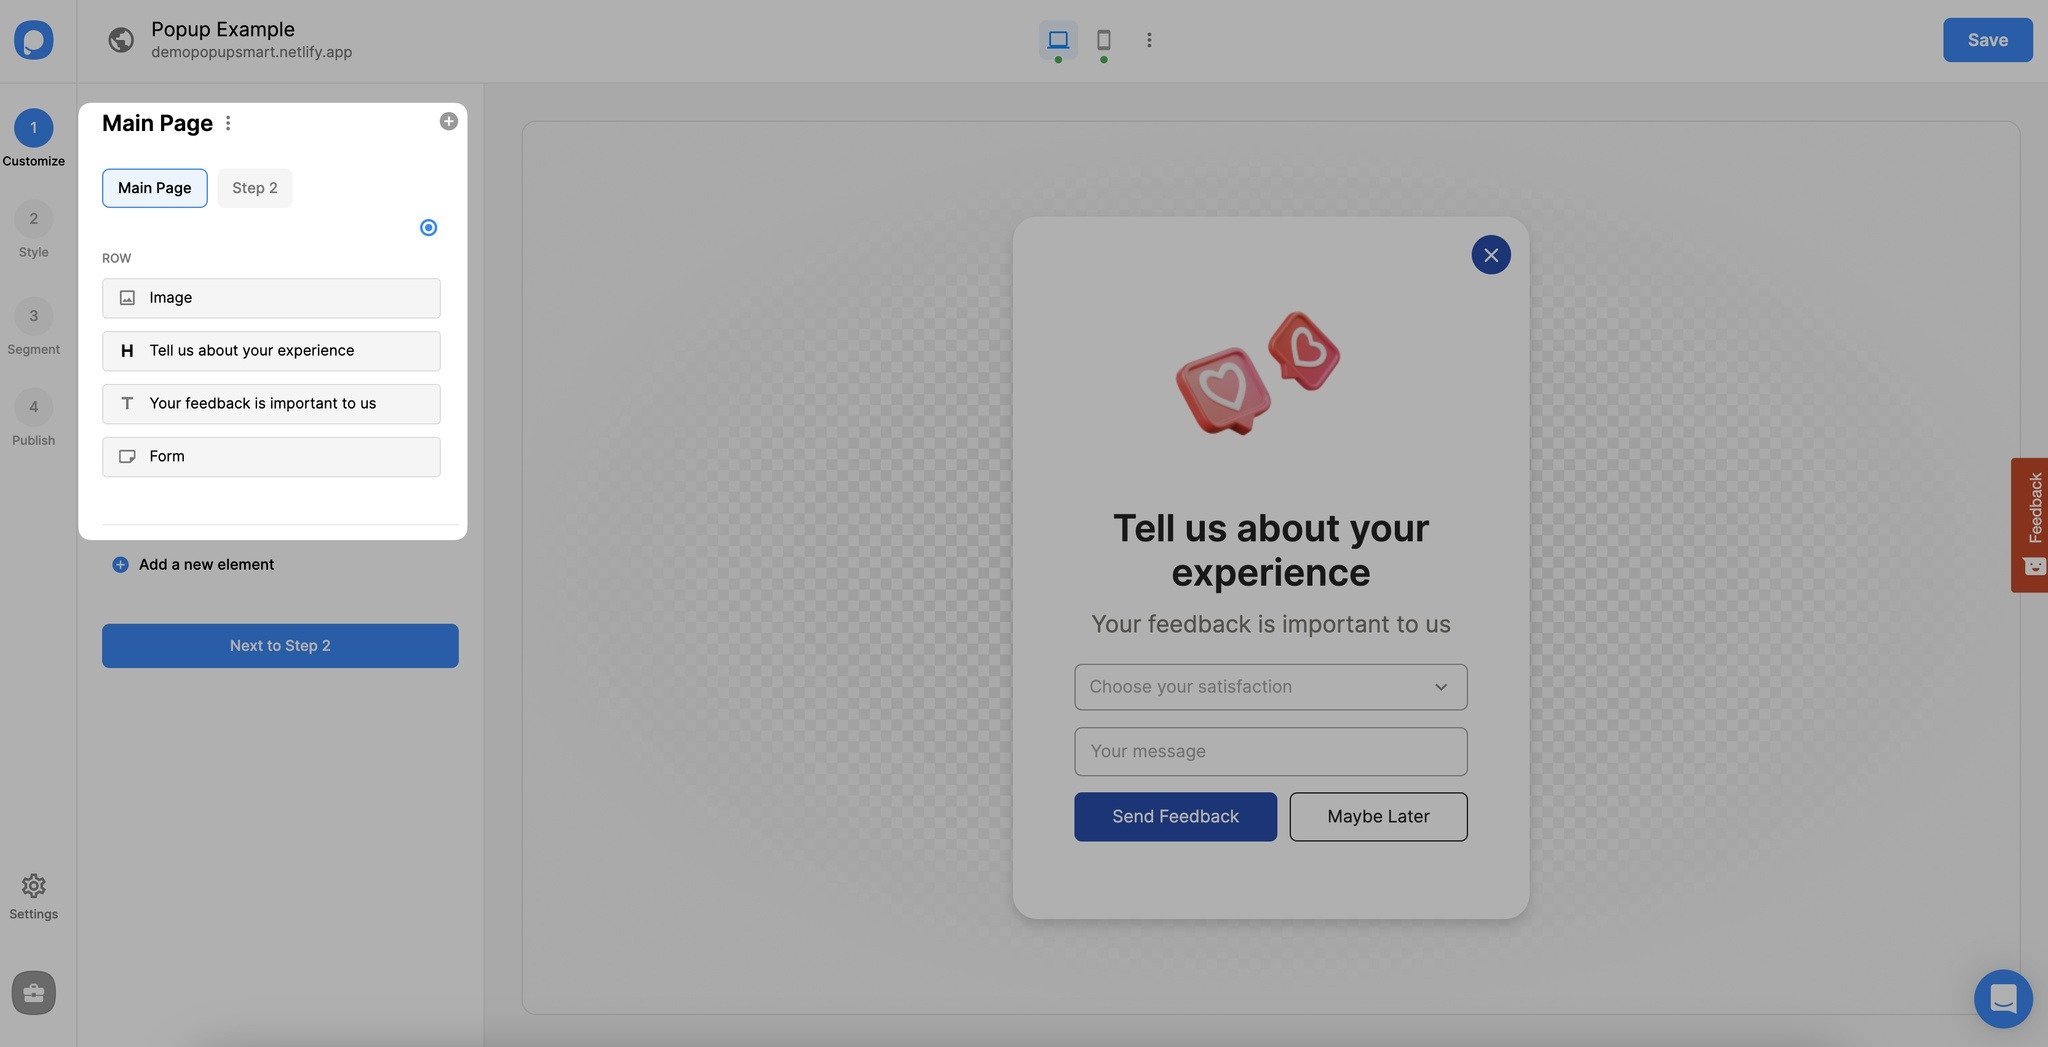The height and width of the screenshot is (1047, 2048).
Task: Open the Main Page kebab menu
Action: (x=228, y=123)
